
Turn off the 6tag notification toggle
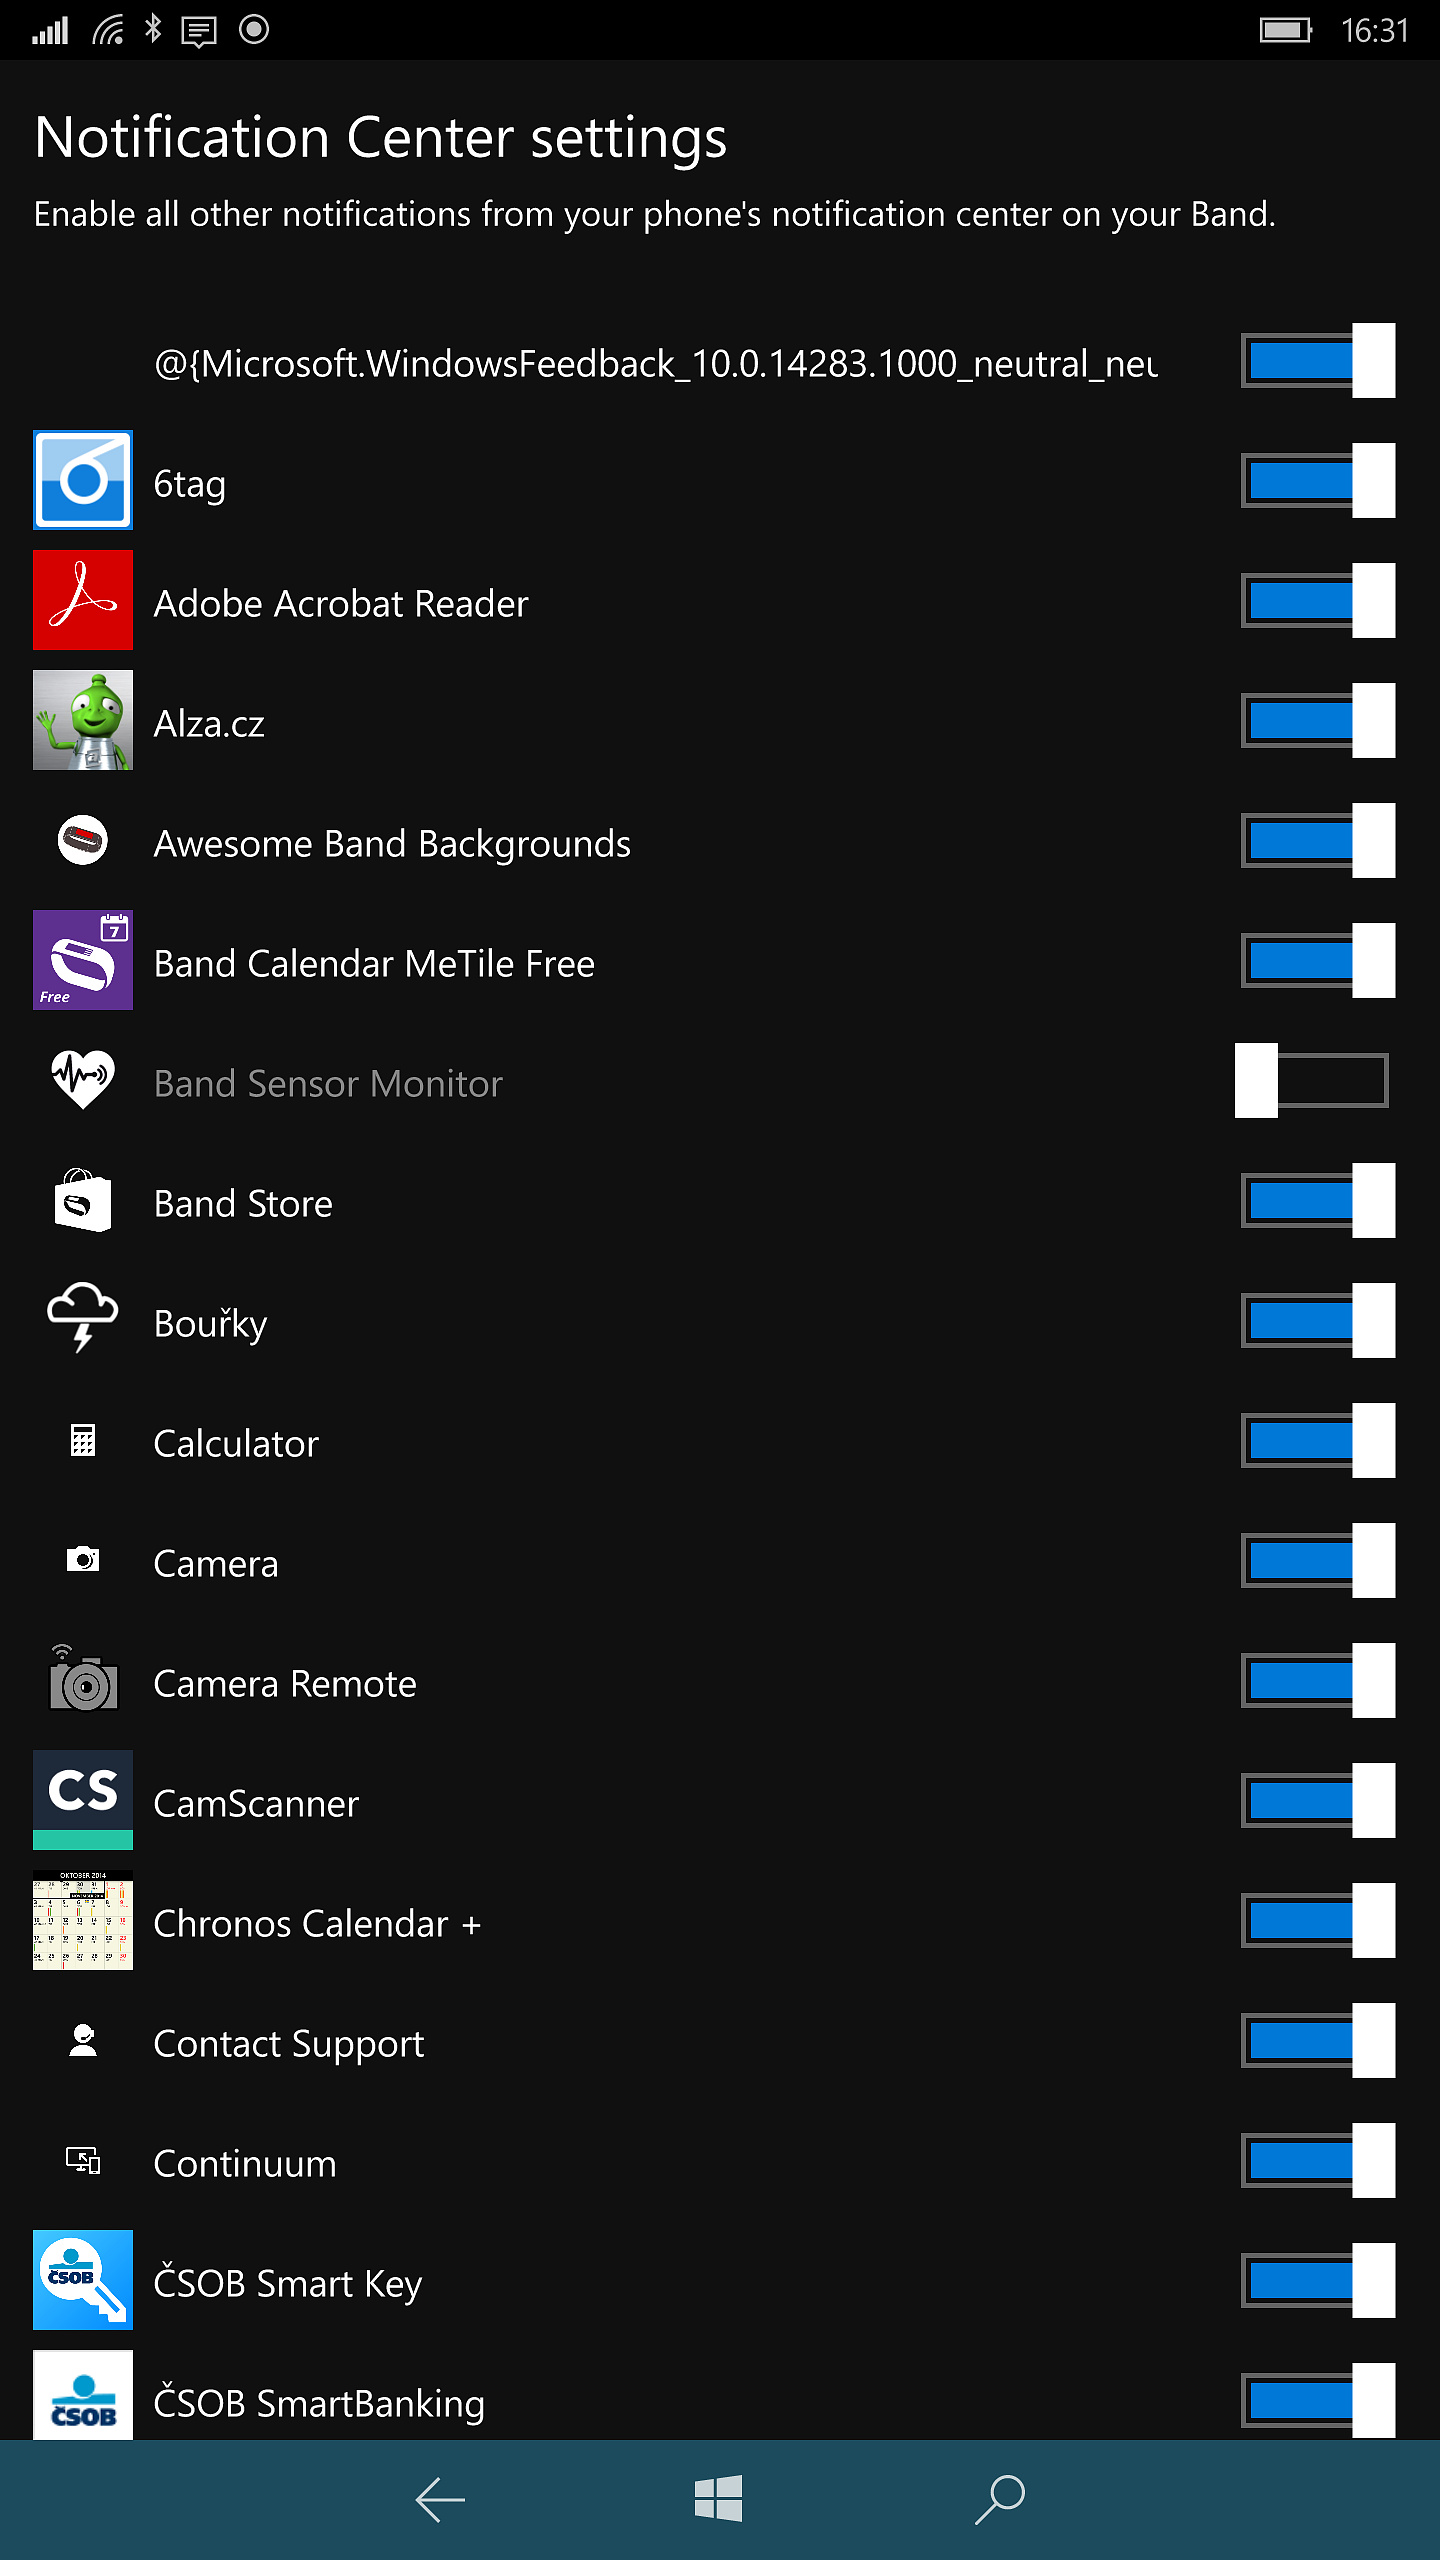[x=1318, y=480]
